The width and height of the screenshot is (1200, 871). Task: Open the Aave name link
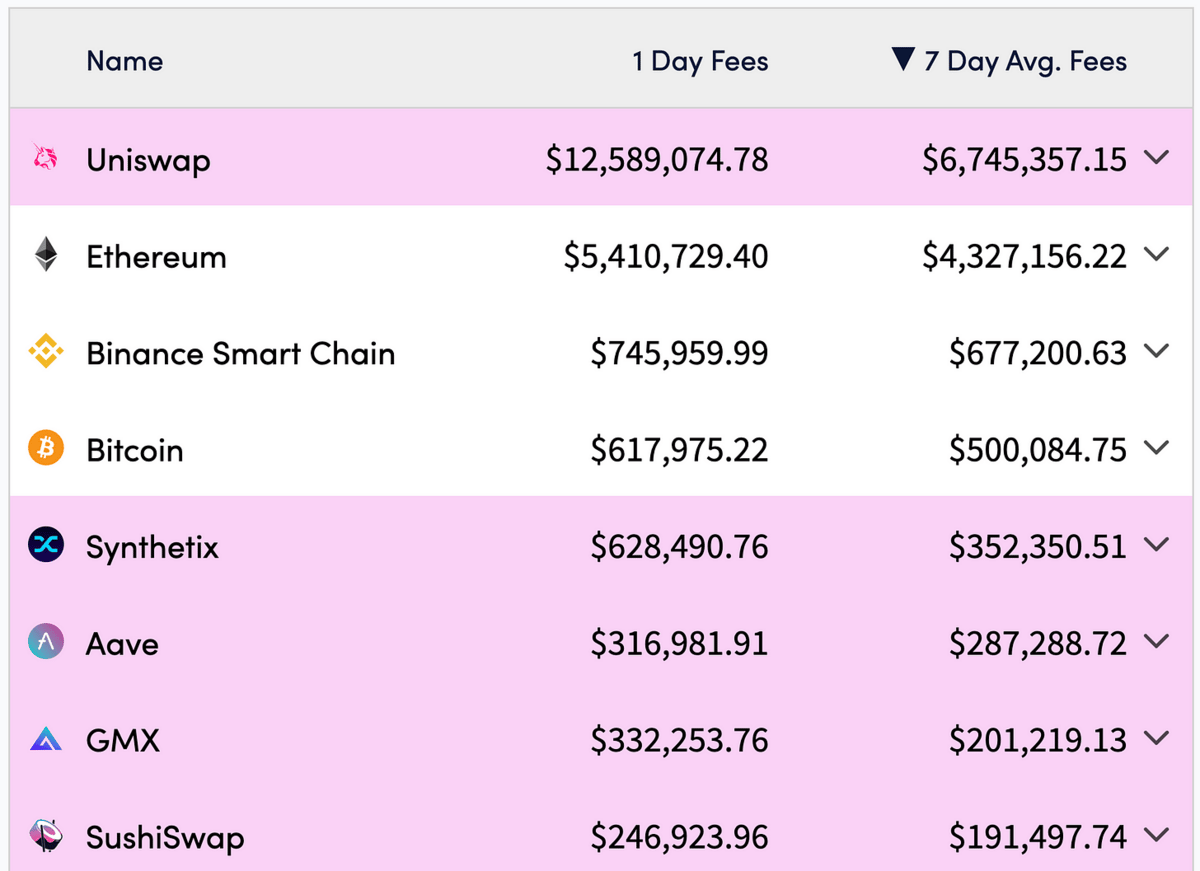pyautogui.click(x=122, y=644)
